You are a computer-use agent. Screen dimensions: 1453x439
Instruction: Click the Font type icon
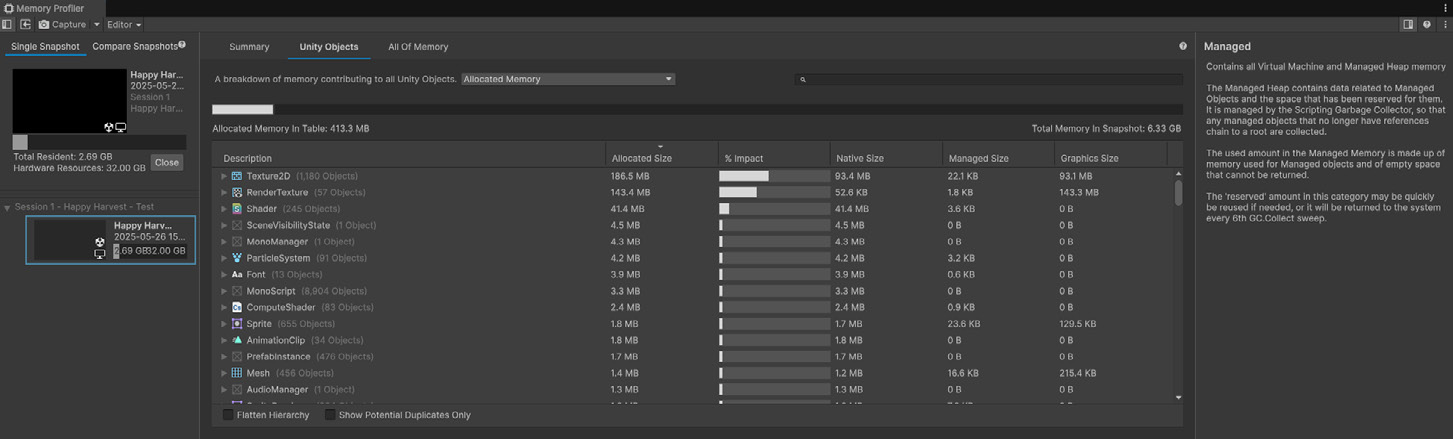(237, 274)
